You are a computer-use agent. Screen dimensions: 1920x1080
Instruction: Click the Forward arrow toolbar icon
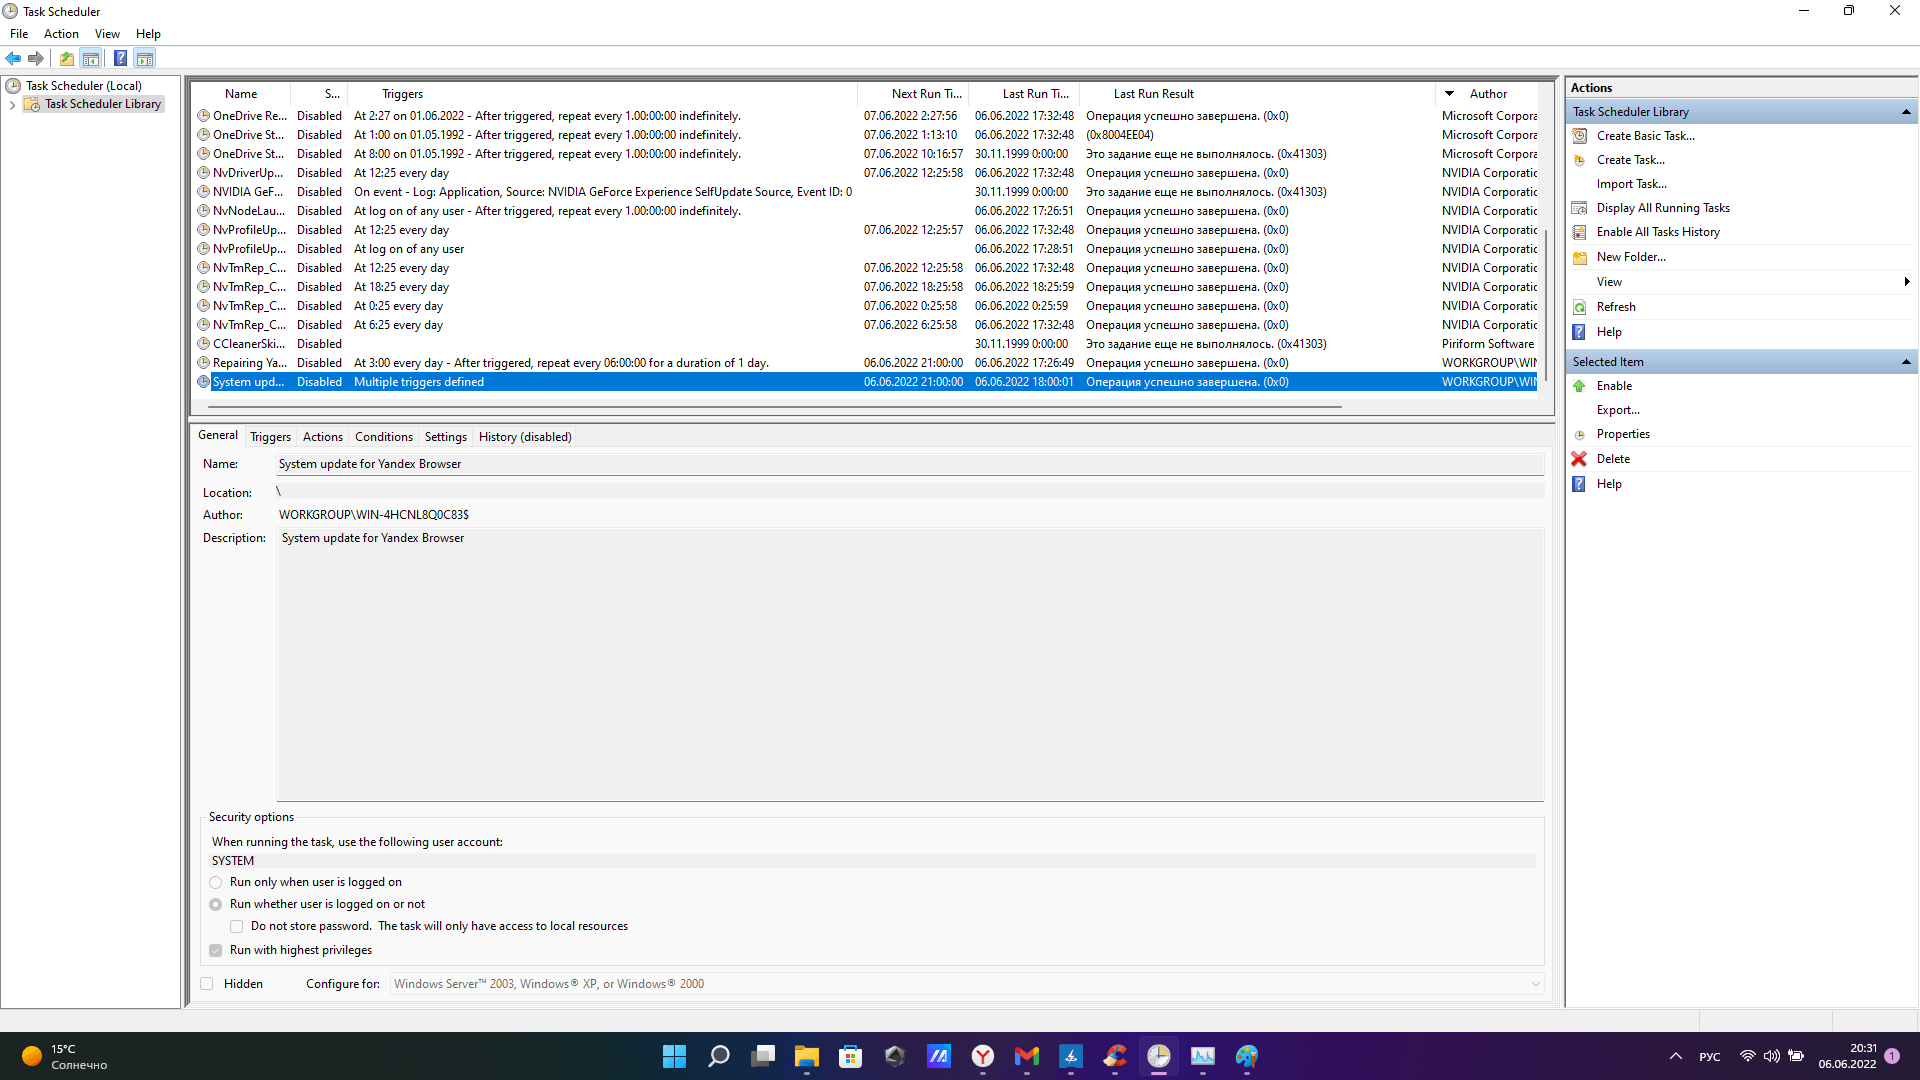pyautogui.click(x=36, y=58)
